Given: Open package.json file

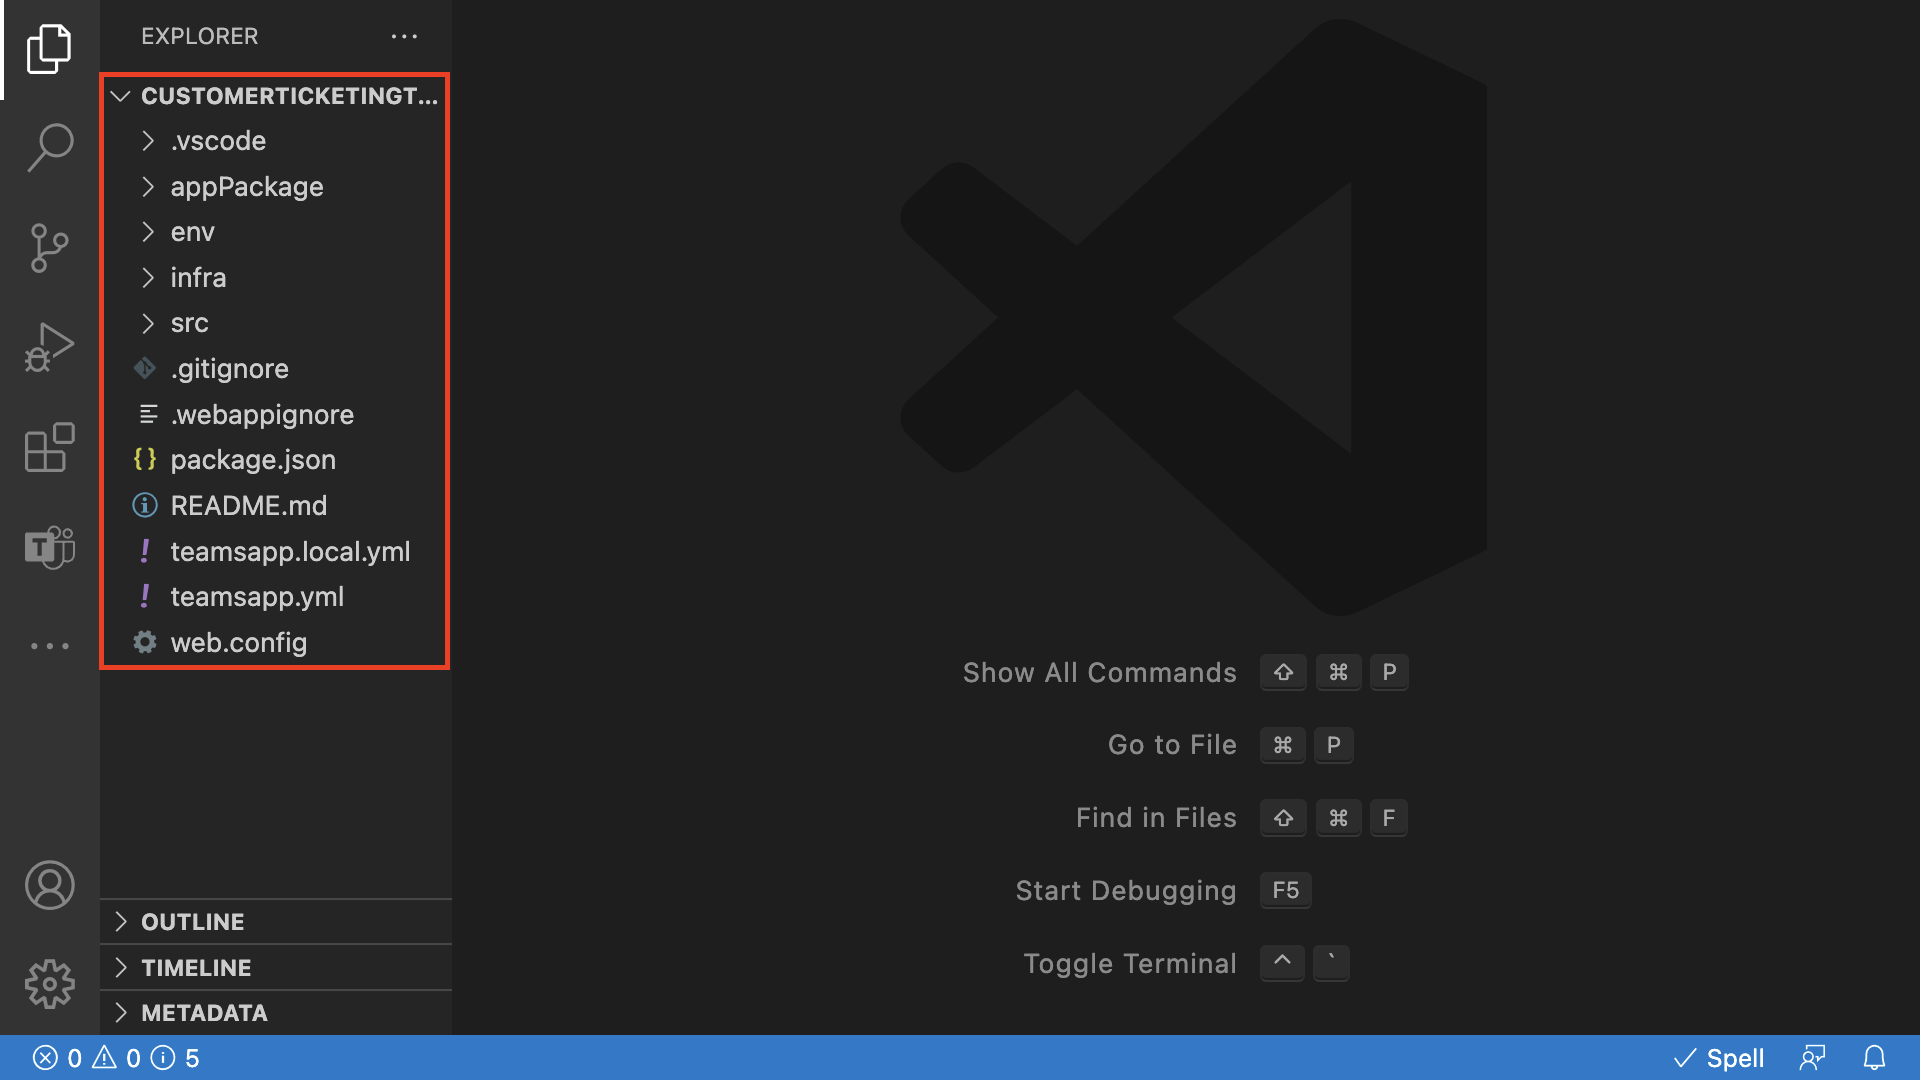Looking at the screenshot, I should 252,459.
